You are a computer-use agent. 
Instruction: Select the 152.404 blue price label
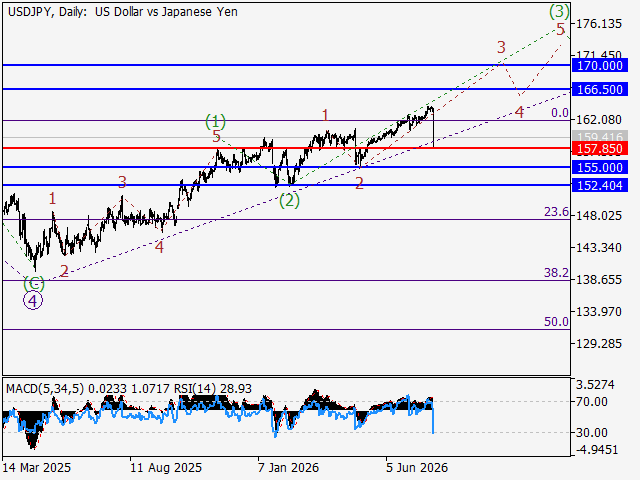(x=600, y=185)
